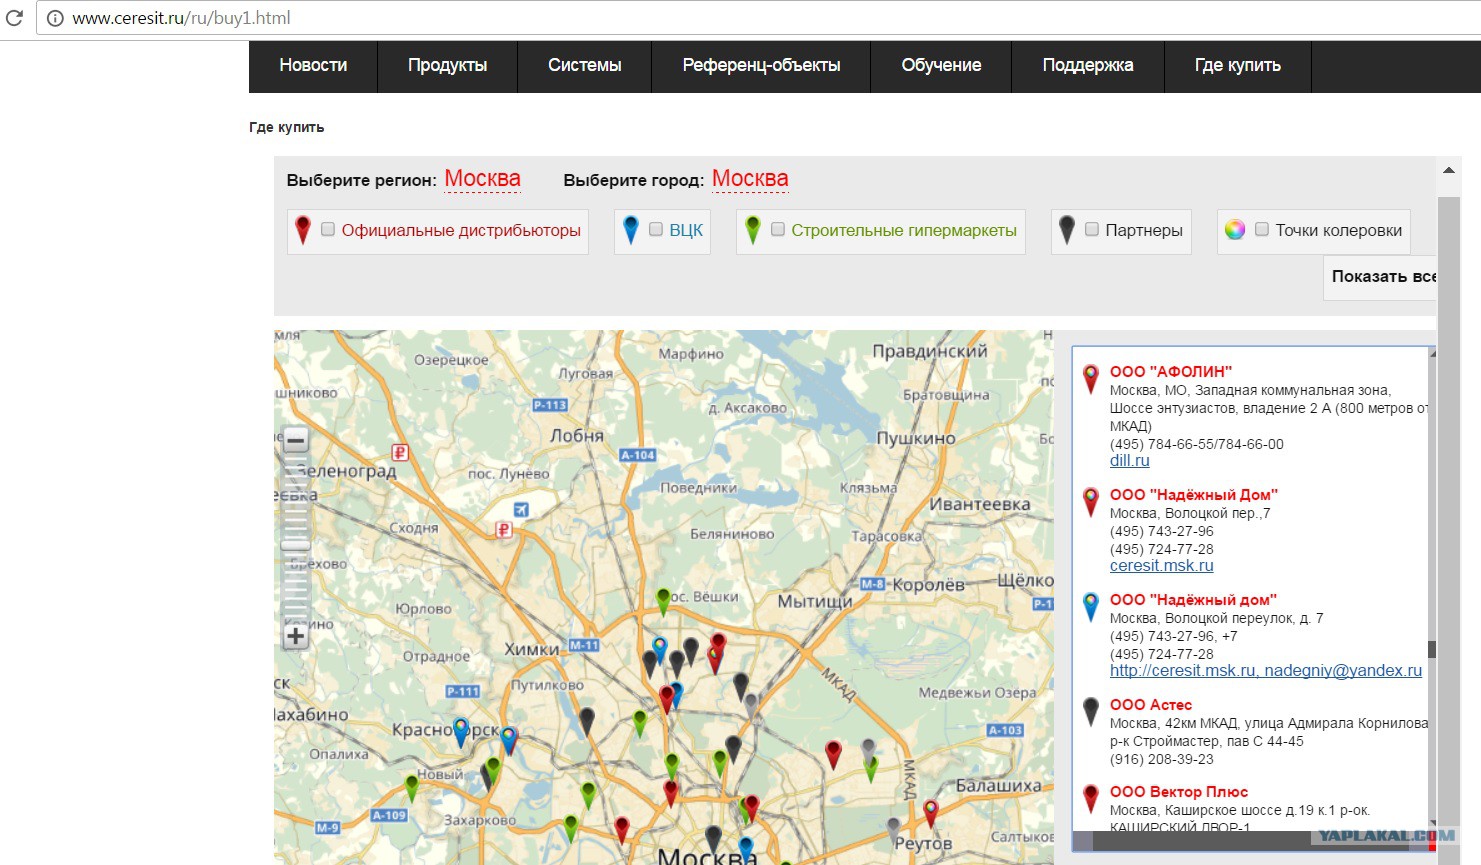1481x865 pixels.
Task: Click the map zoom out minus button
Action: (x=295, y=440)
